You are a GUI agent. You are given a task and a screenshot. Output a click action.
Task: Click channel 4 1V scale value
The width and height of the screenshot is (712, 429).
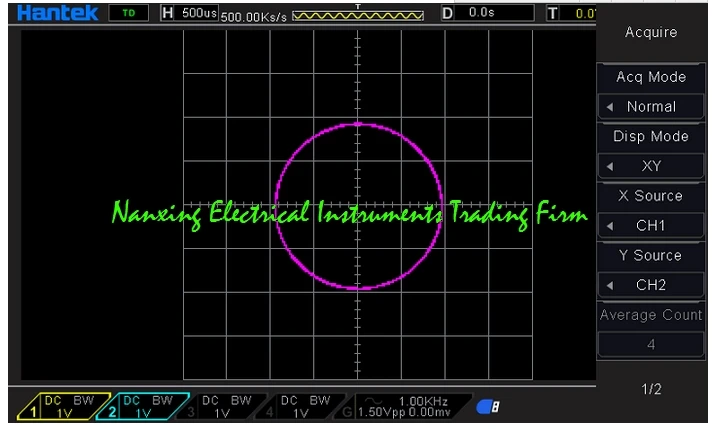coord(301,414)
